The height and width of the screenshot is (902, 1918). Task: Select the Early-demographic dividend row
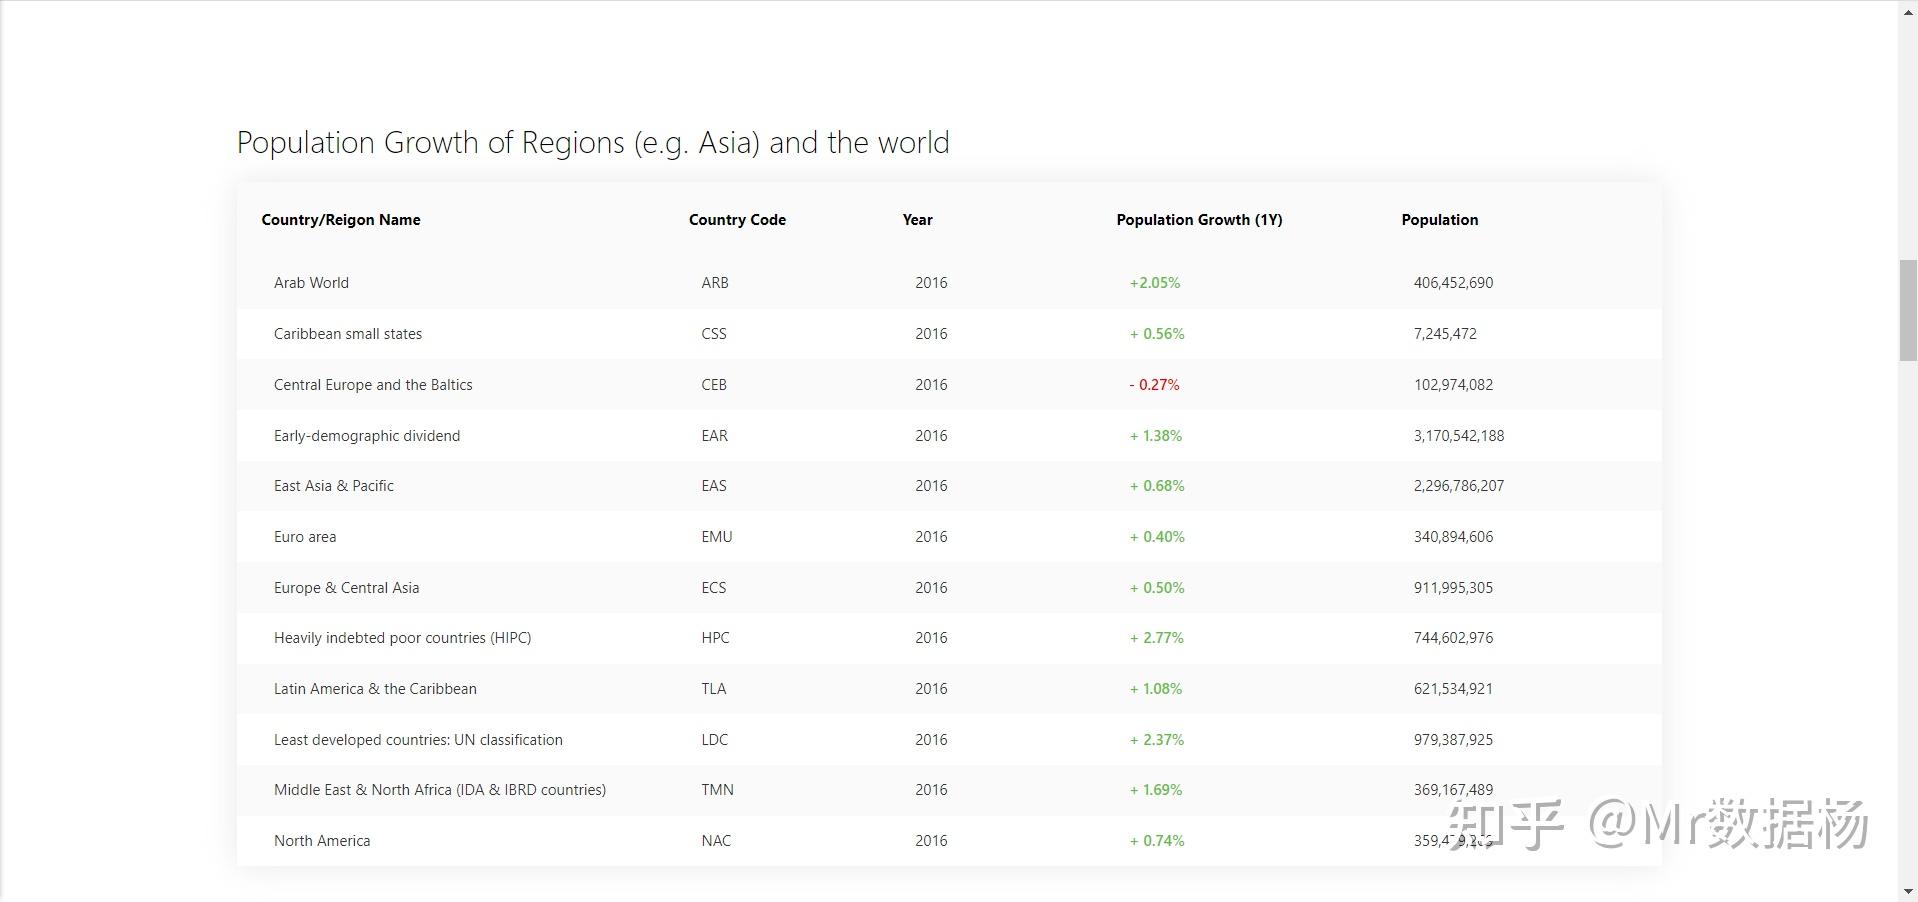click(367, 436)
